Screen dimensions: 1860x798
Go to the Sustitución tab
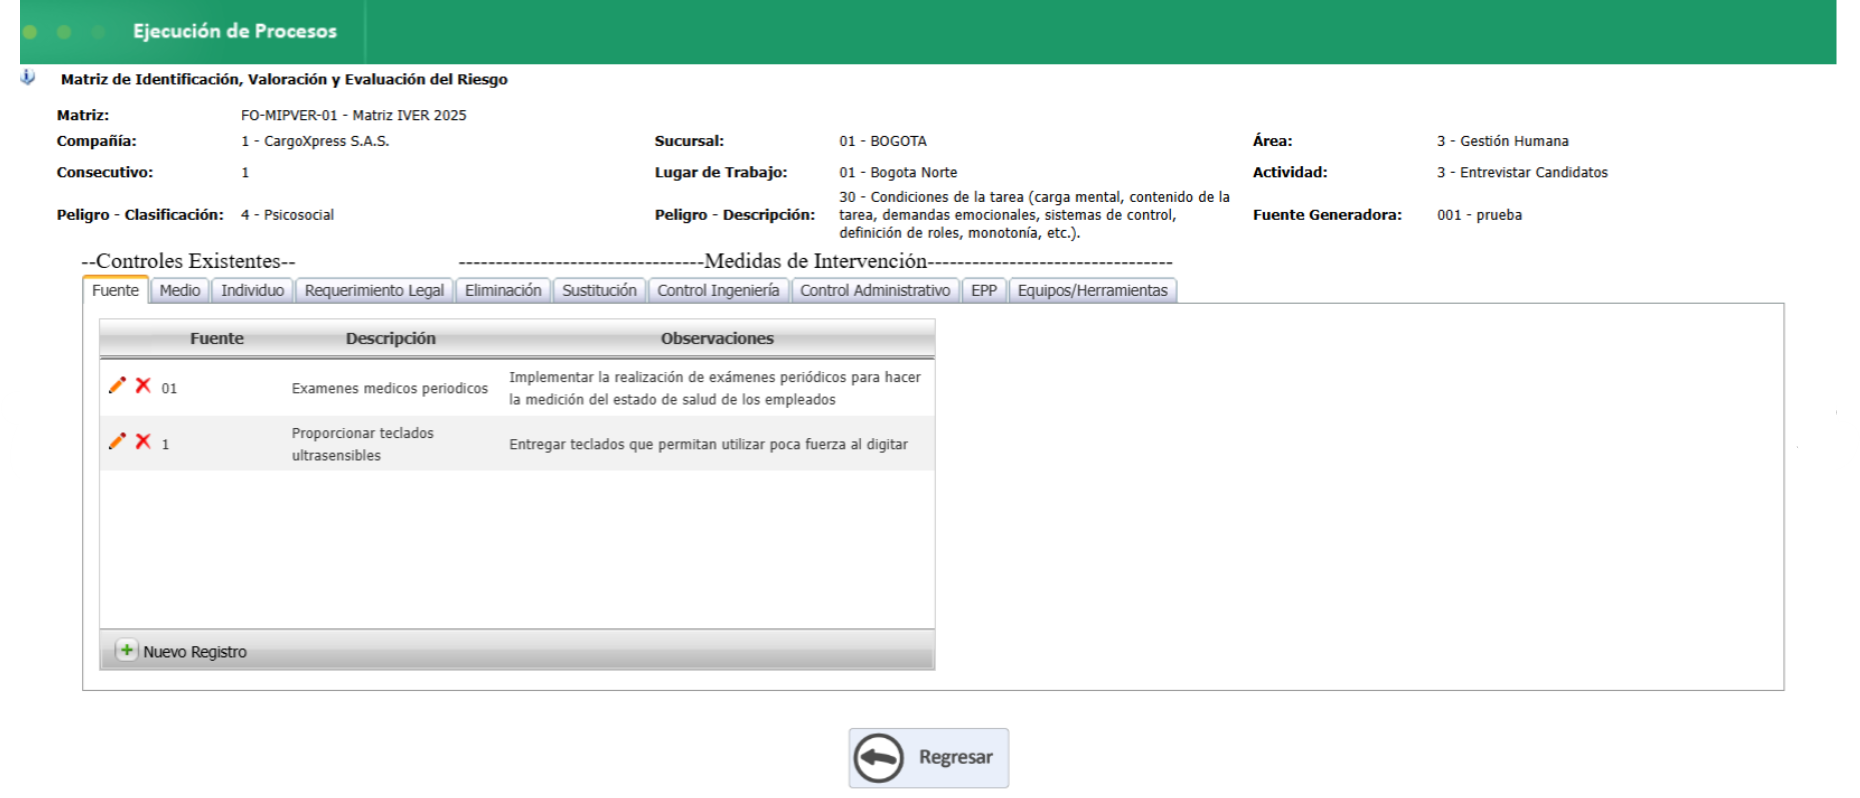click(x=599, y=290)
